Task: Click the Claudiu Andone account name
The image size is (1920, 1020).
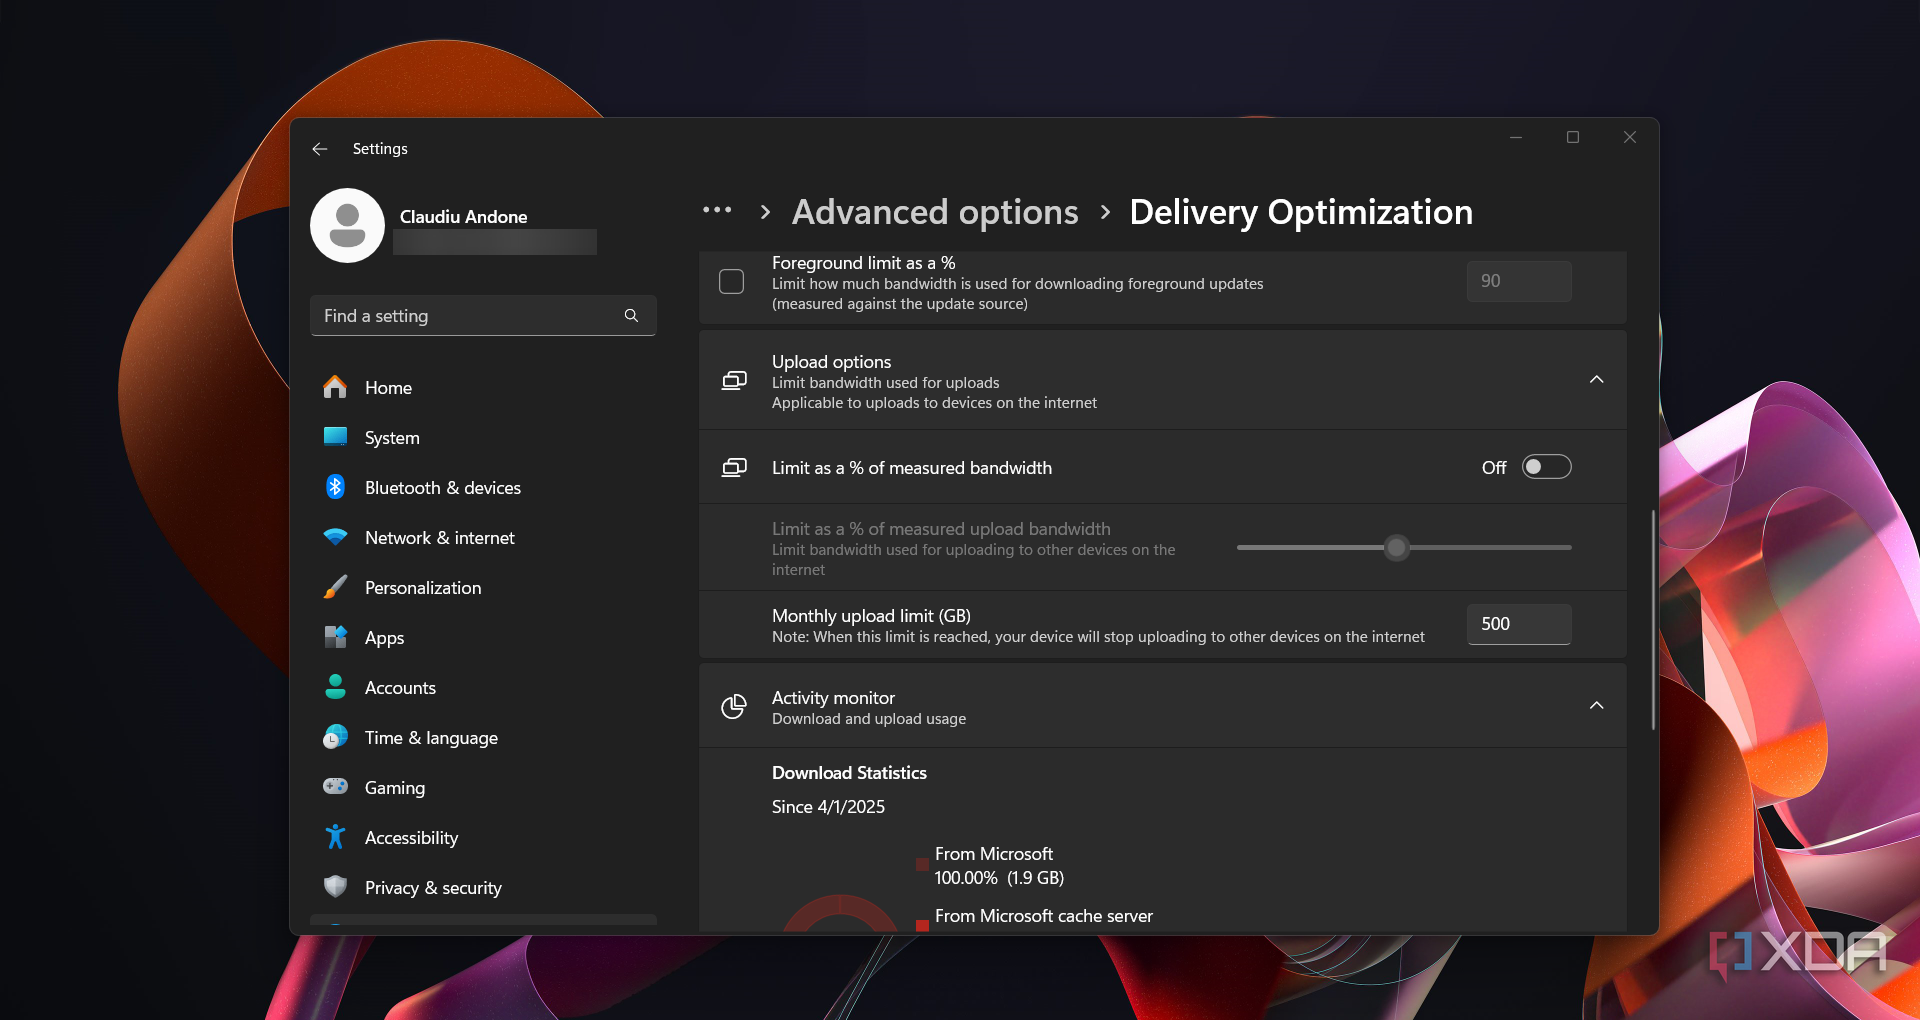Action: click(463, 217)
